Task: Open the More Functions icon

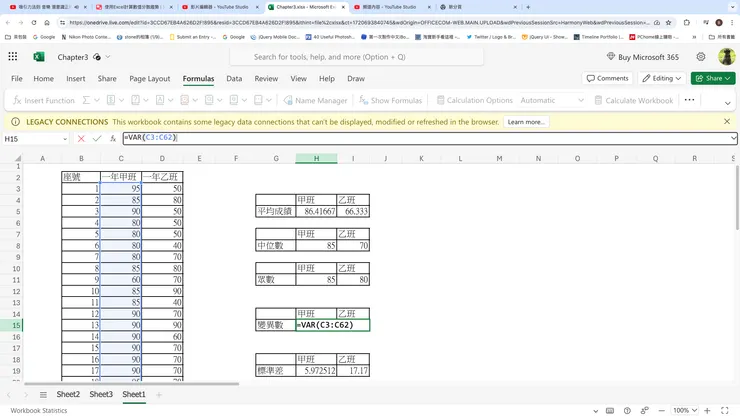Action: coord(258,100)
